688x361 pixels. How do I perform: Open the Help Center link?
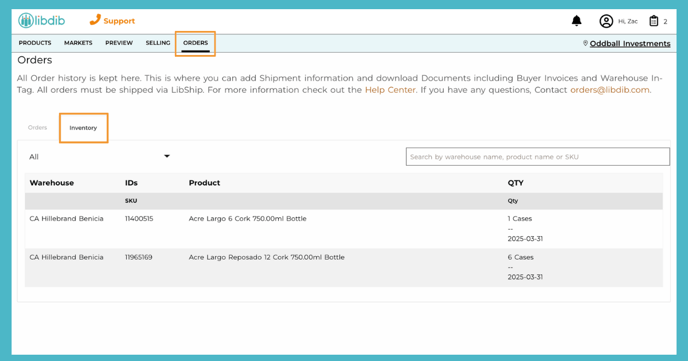coord(390,90)
